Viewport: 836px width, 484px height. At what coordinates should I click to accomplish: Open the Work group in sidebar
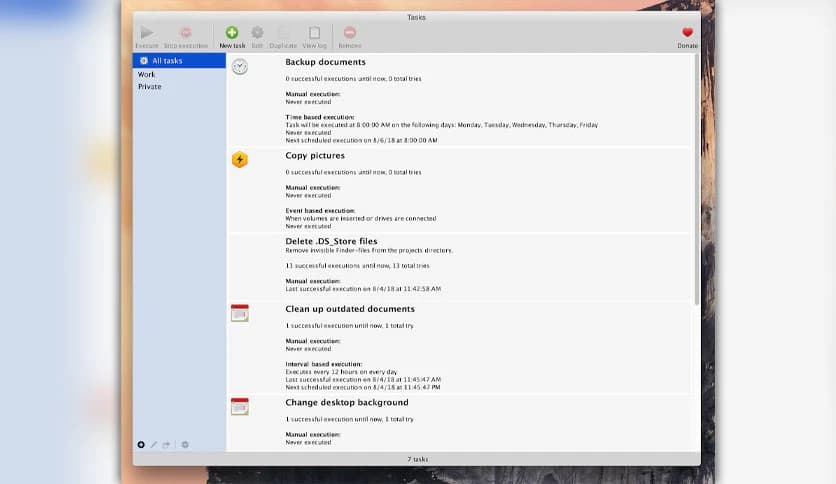click(x=147, y=74)
